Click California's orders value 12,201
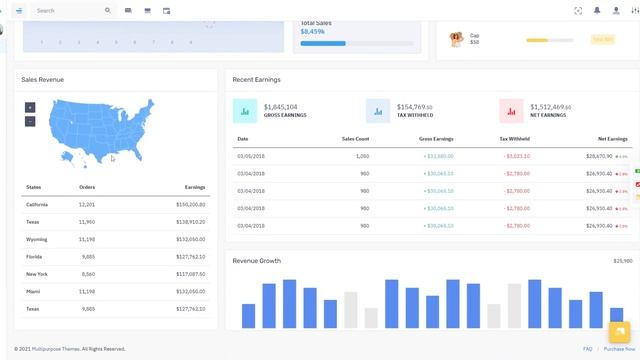 (87, 205)
